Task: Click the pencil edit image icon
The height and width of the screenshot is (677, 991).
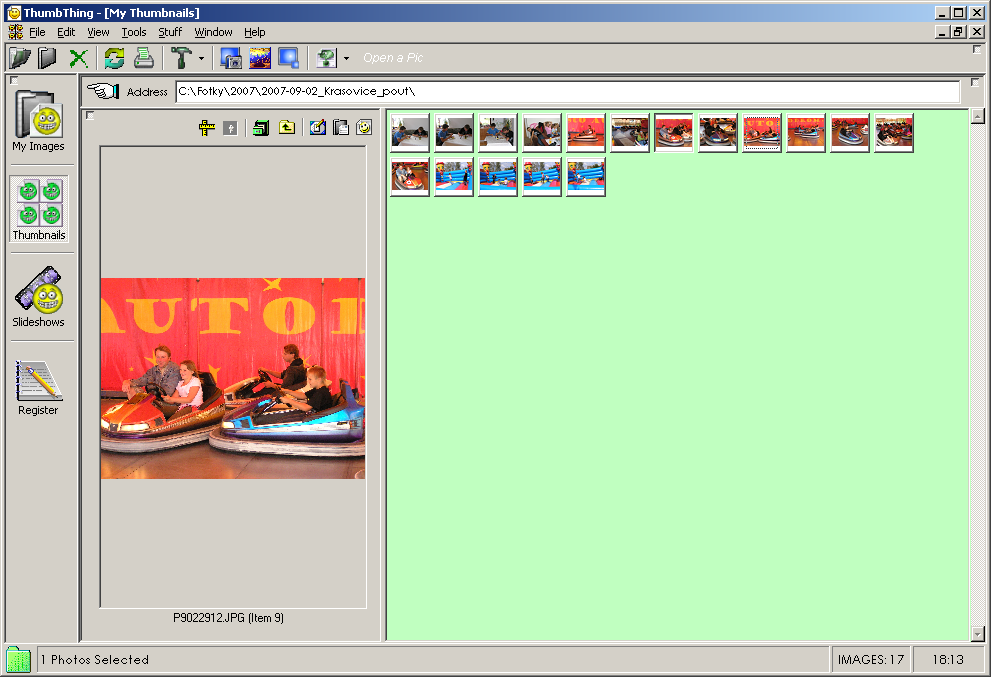Action: coord(318,128)
